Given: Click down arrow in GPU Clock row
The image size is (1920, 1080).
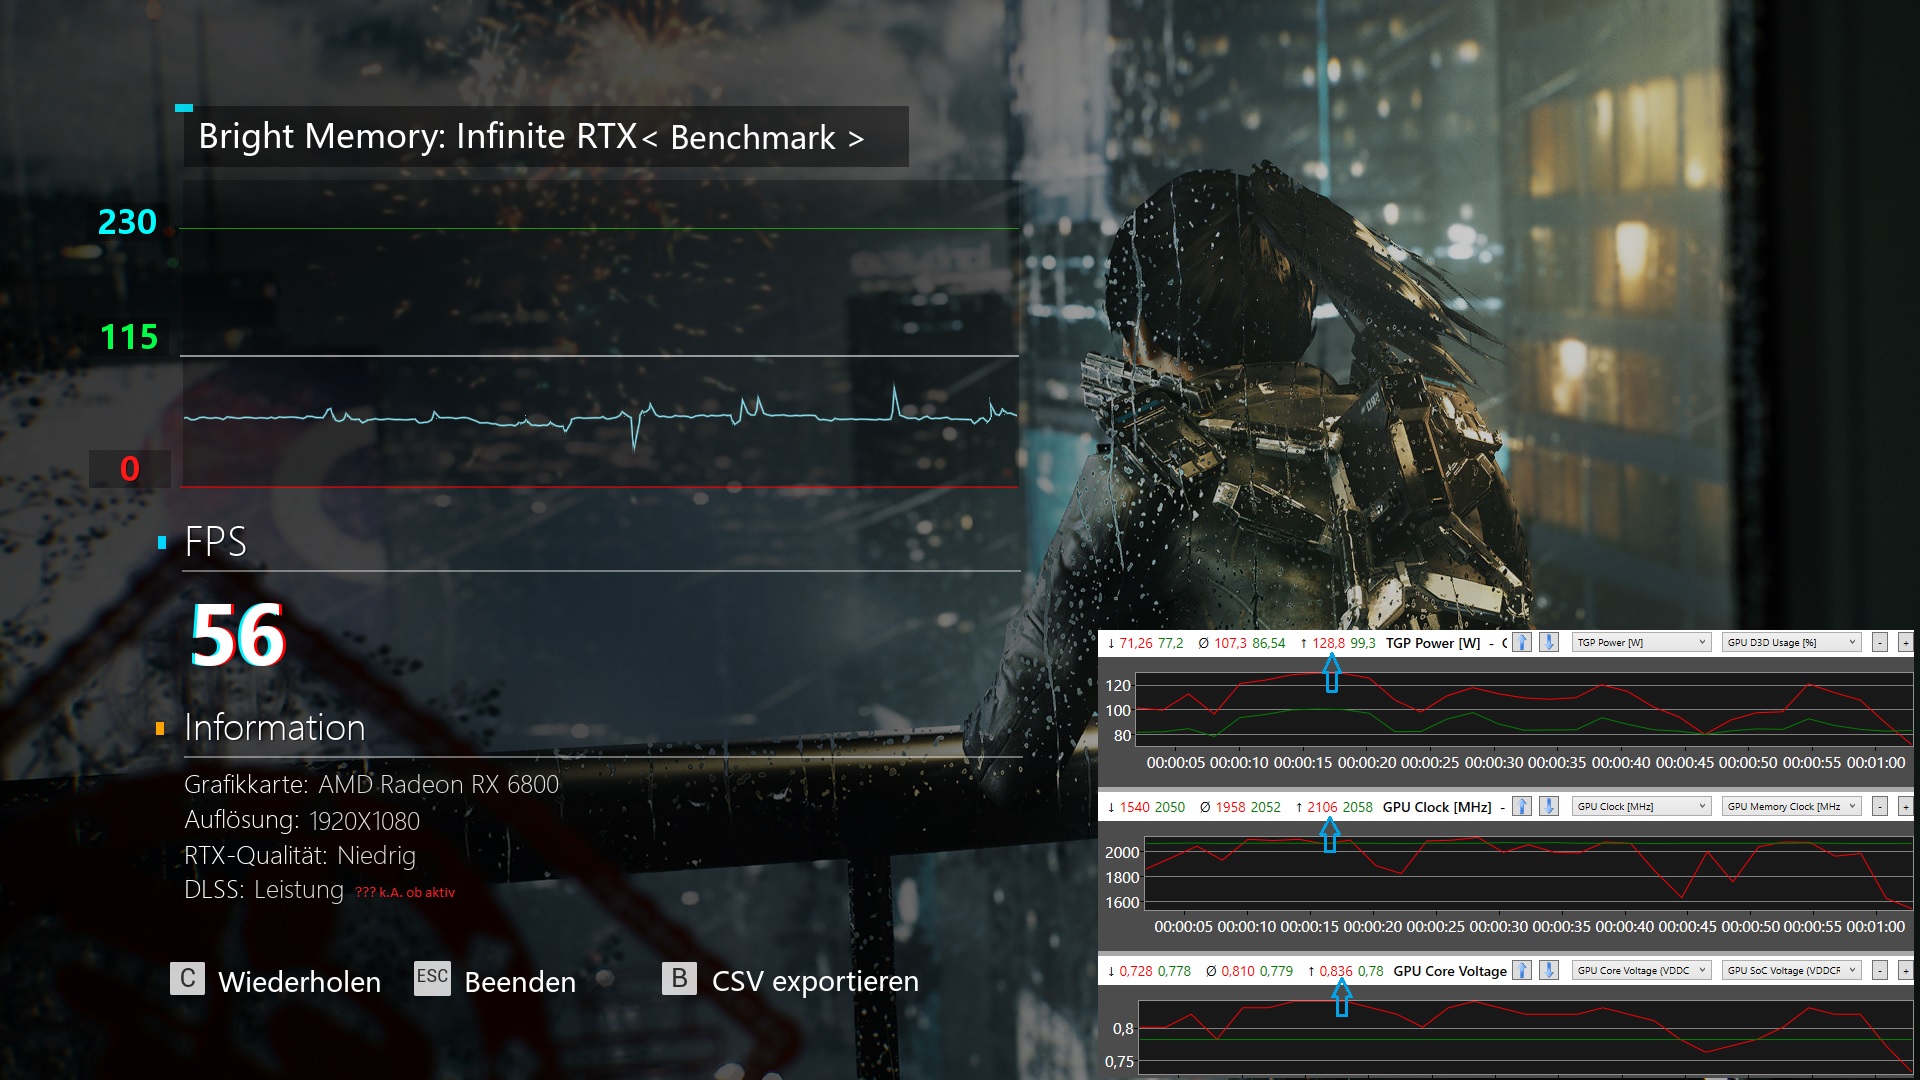Looking at the screenshot, I should tap(1548, 807).
